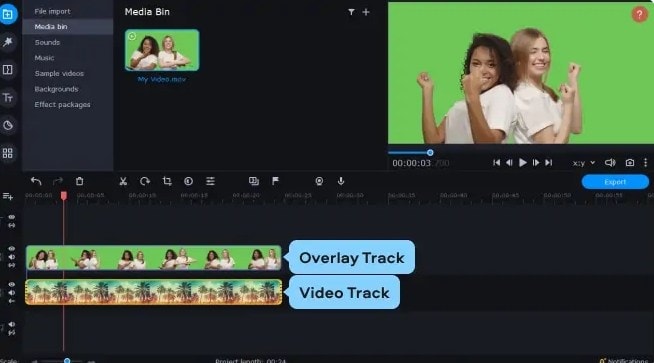
Task: Open the Stickers tab icon
Action: click(x=8, y=125)
